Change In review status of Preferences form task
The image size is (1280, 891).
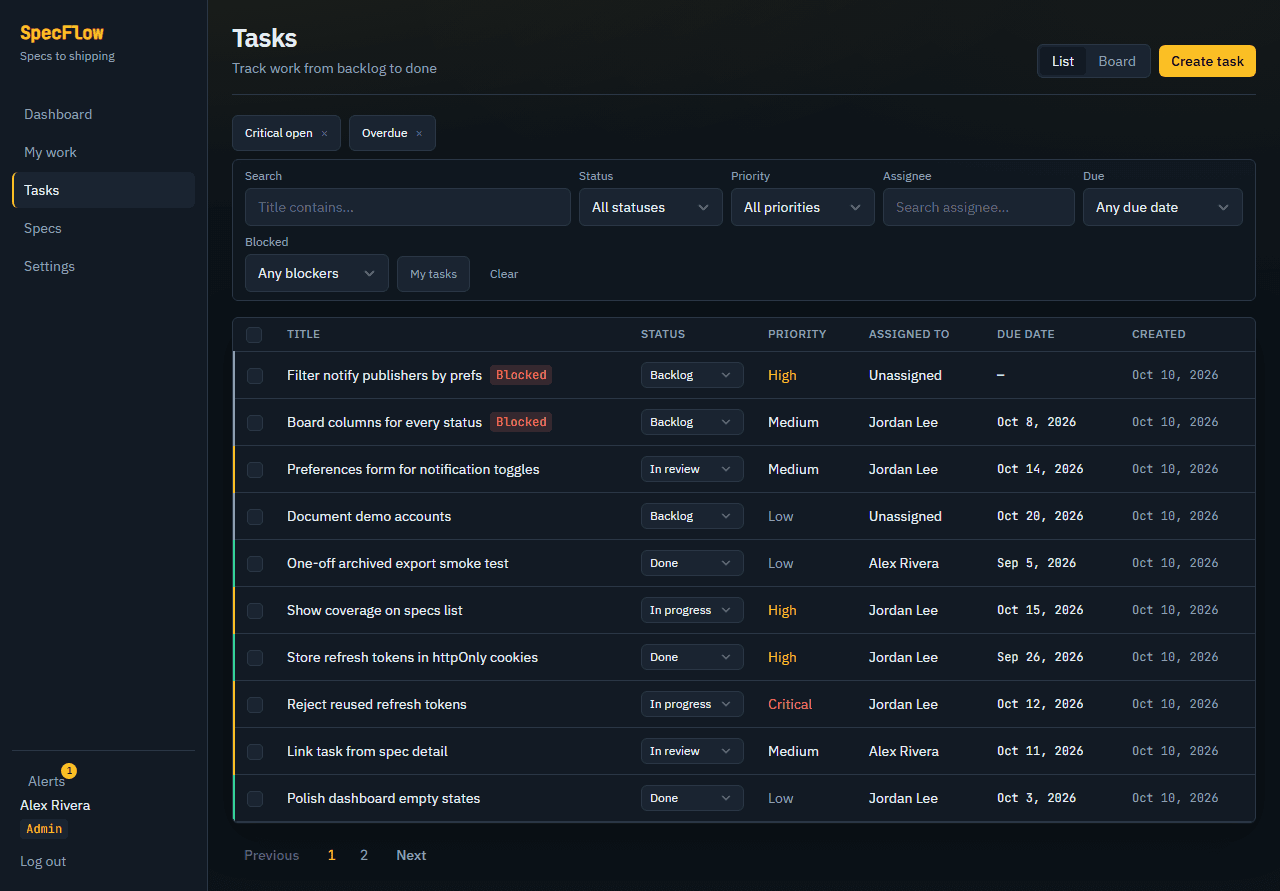coord(692,469)
